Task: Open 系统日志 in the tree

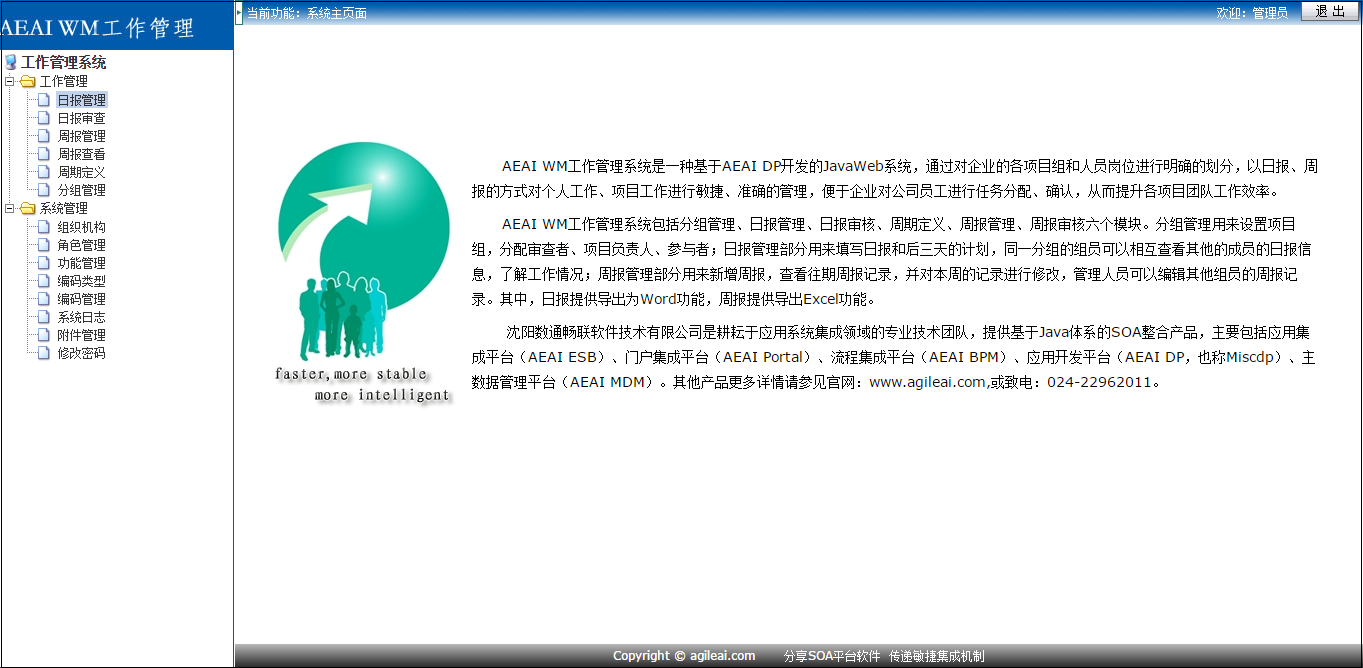Action: [x=81, y=317]
